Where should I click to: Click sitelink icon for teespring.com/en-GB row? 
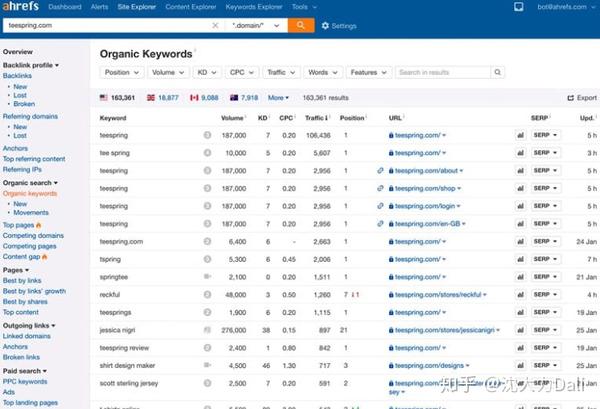(380, 224)
